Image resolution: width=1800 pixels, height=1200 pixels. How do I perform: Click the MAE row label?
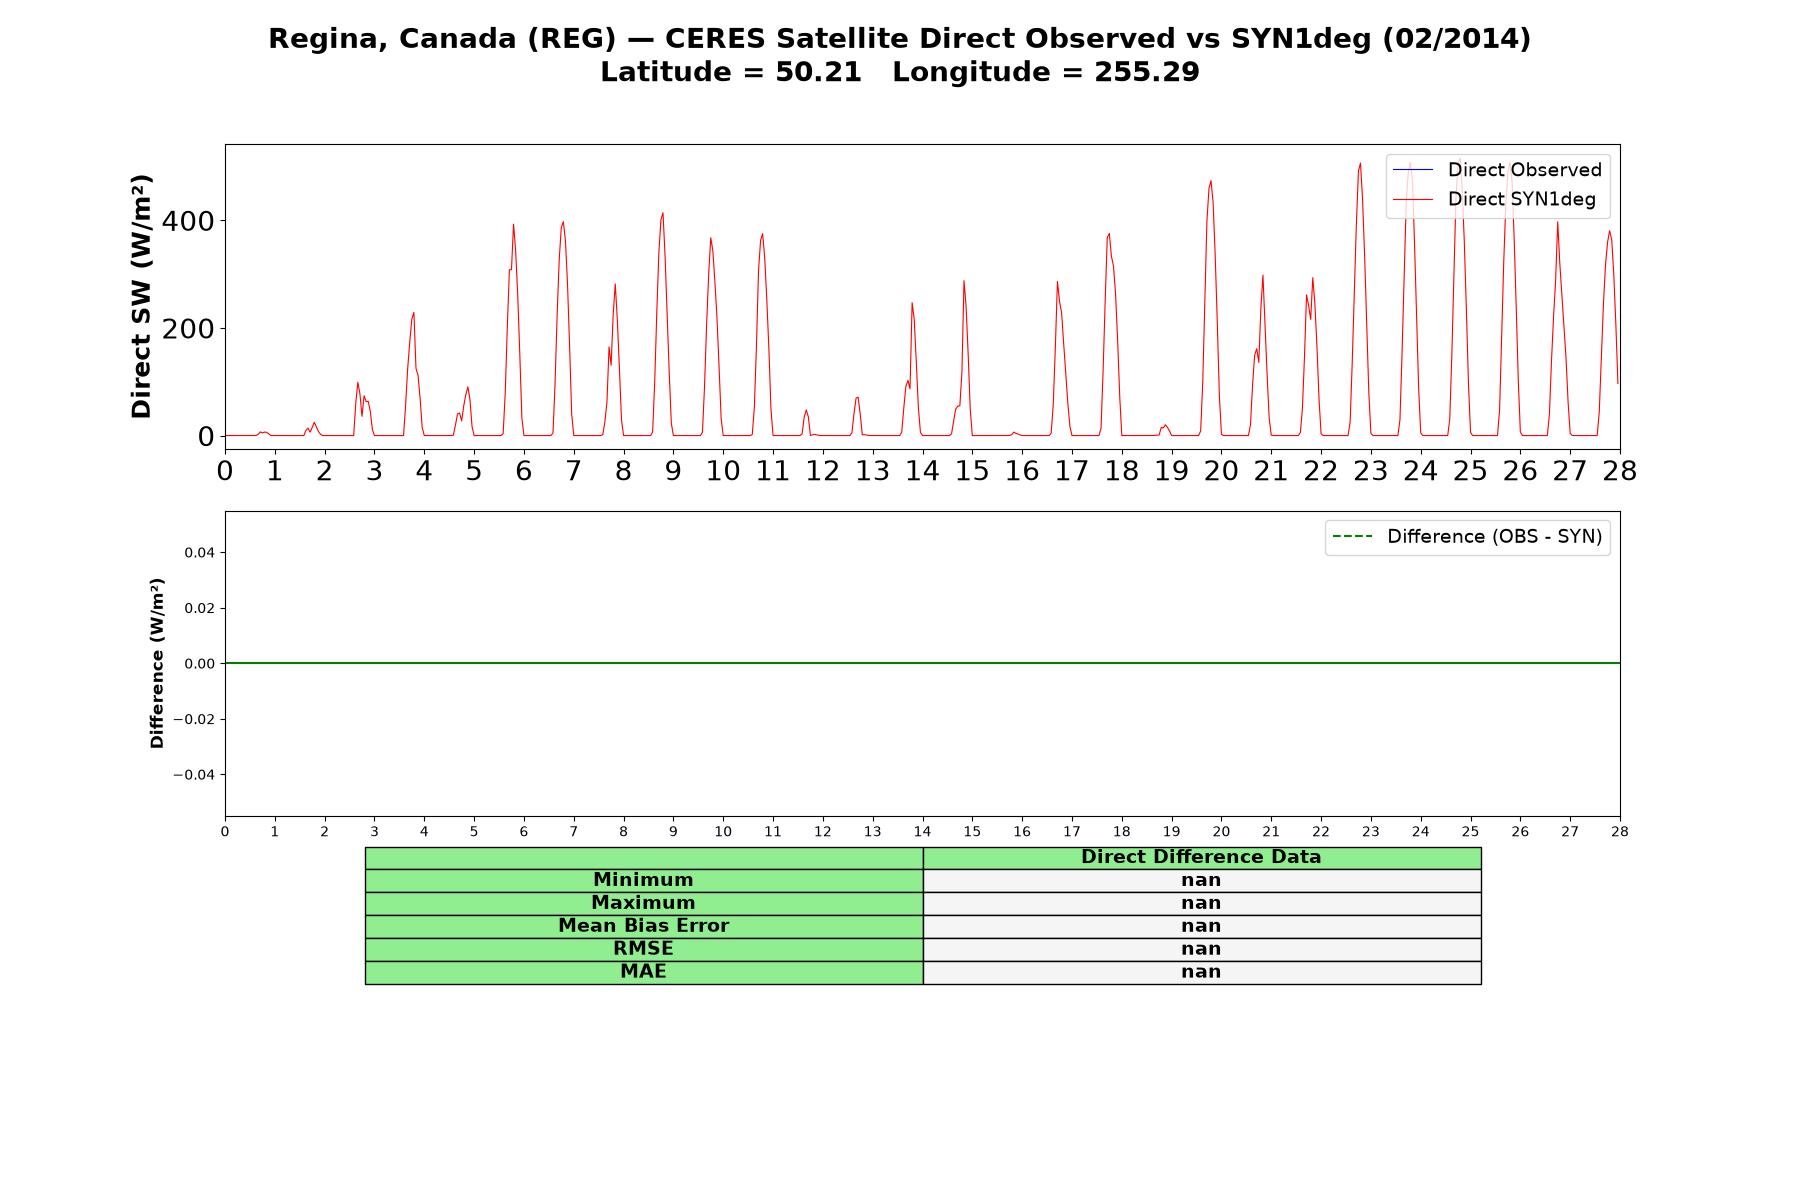(643, 972)
